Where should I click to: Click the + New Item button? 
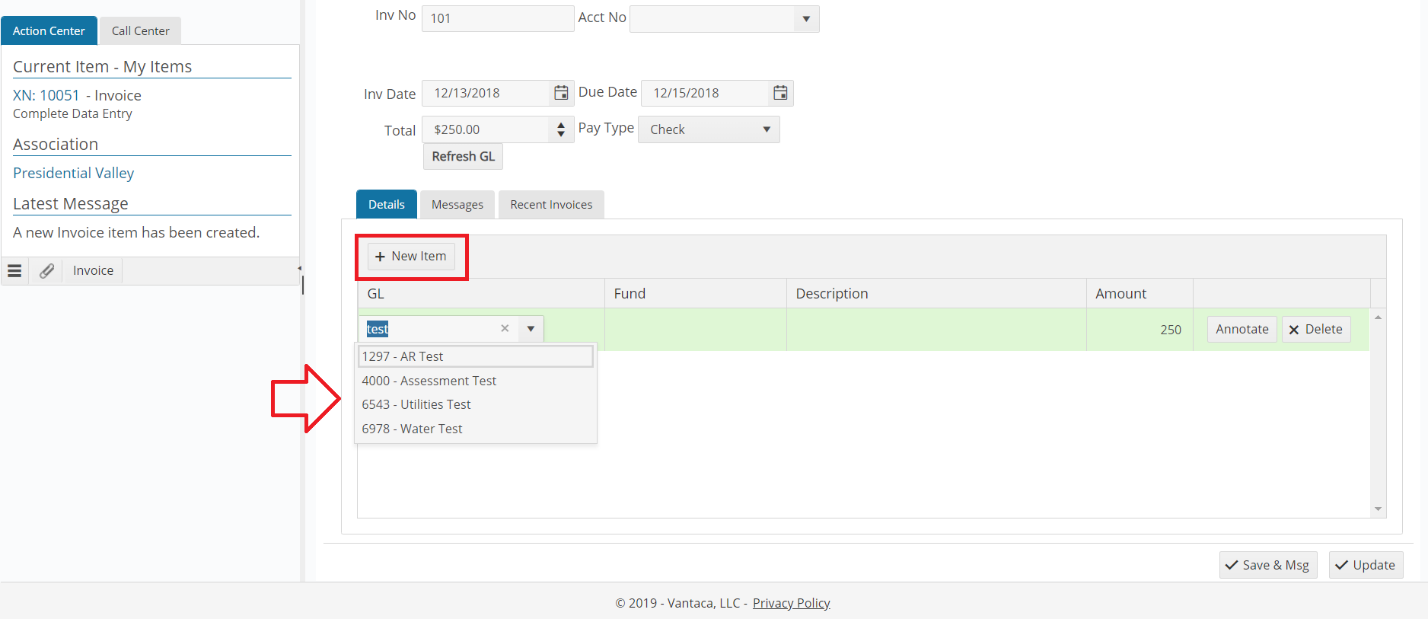411,256
